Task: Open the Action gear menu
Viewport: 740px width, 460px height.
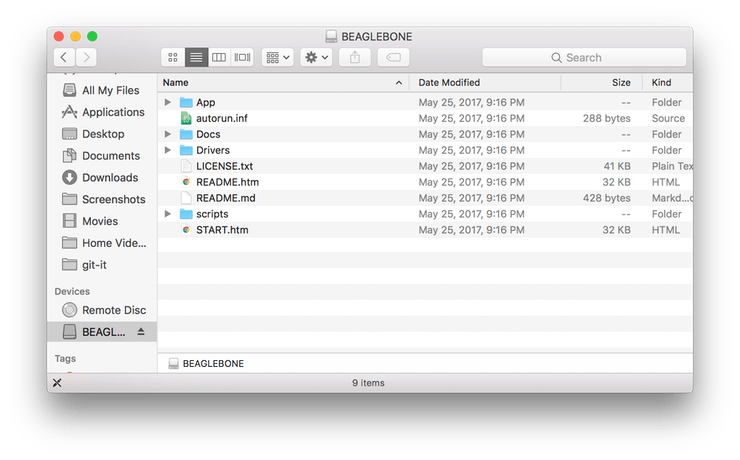Action: (316, 58)
